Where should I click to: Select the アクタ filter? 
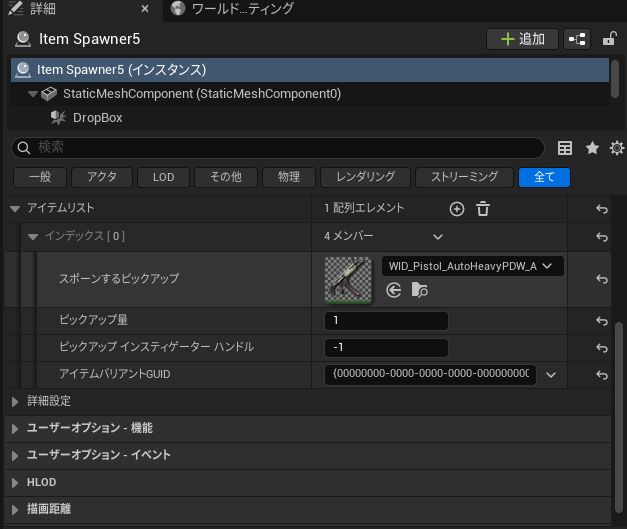tap(102, 177)
